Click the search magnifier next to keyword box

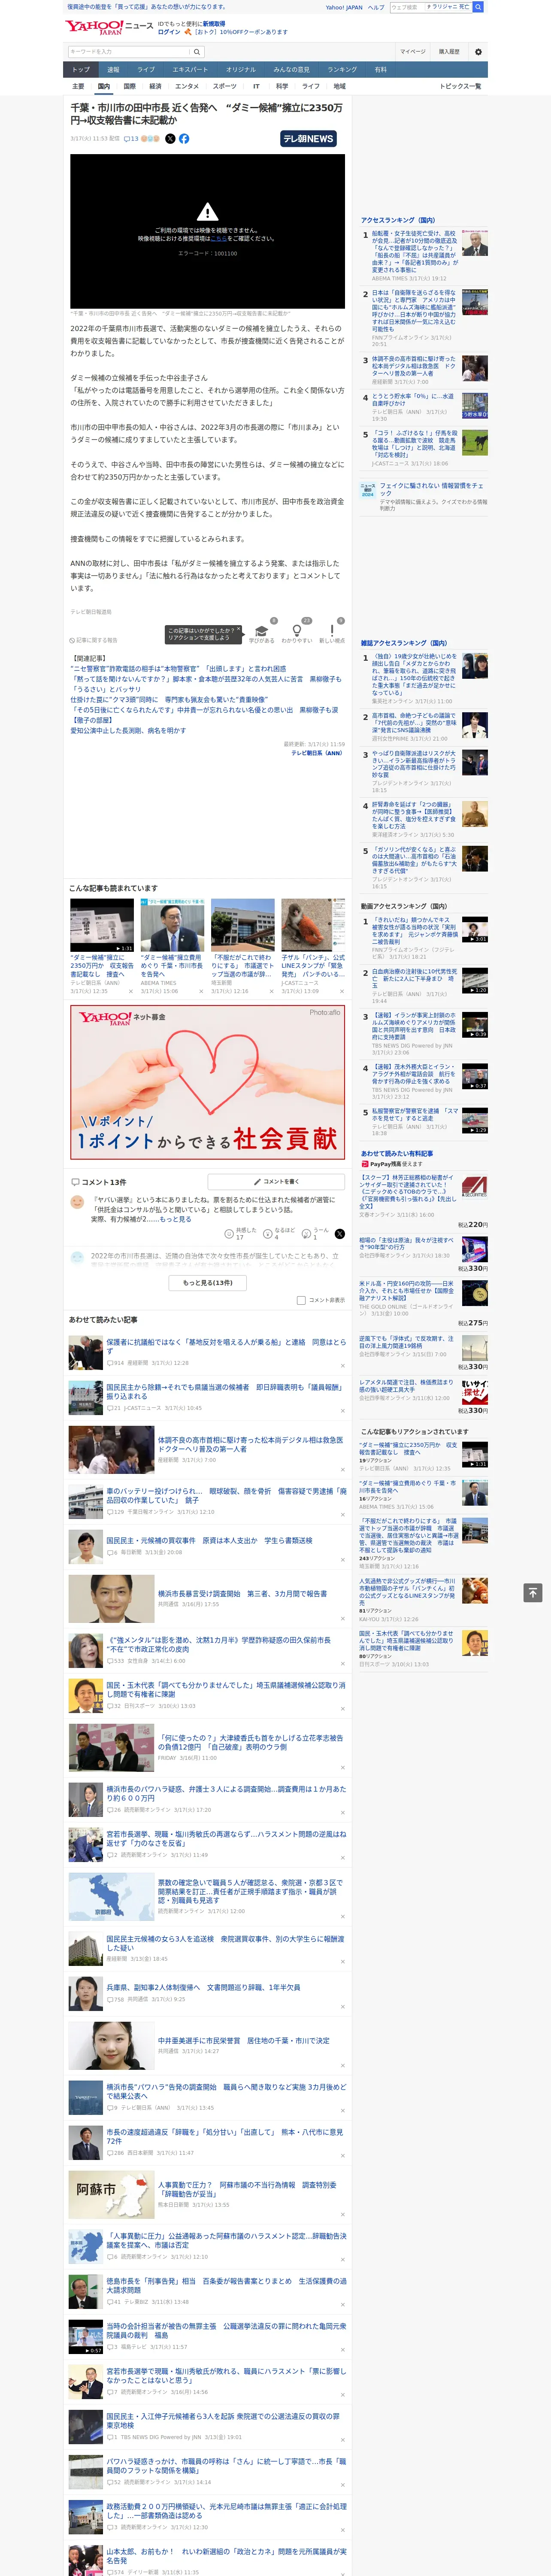197,52
